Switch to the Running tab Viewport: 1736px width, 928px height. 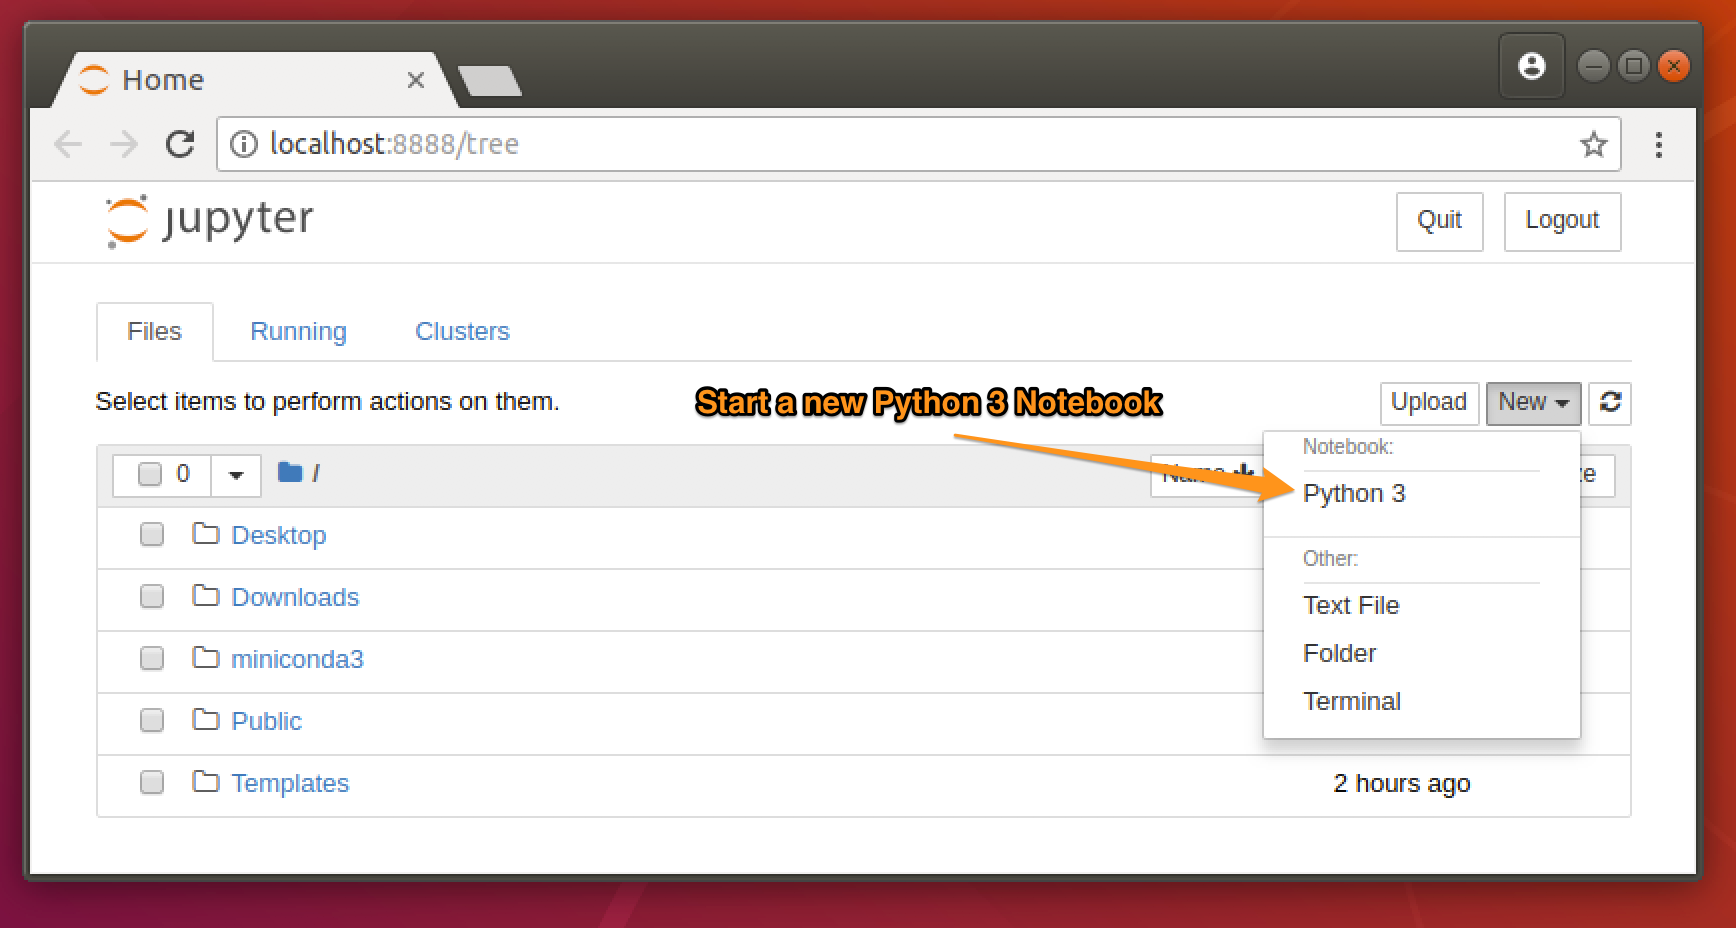coord(298,332)
